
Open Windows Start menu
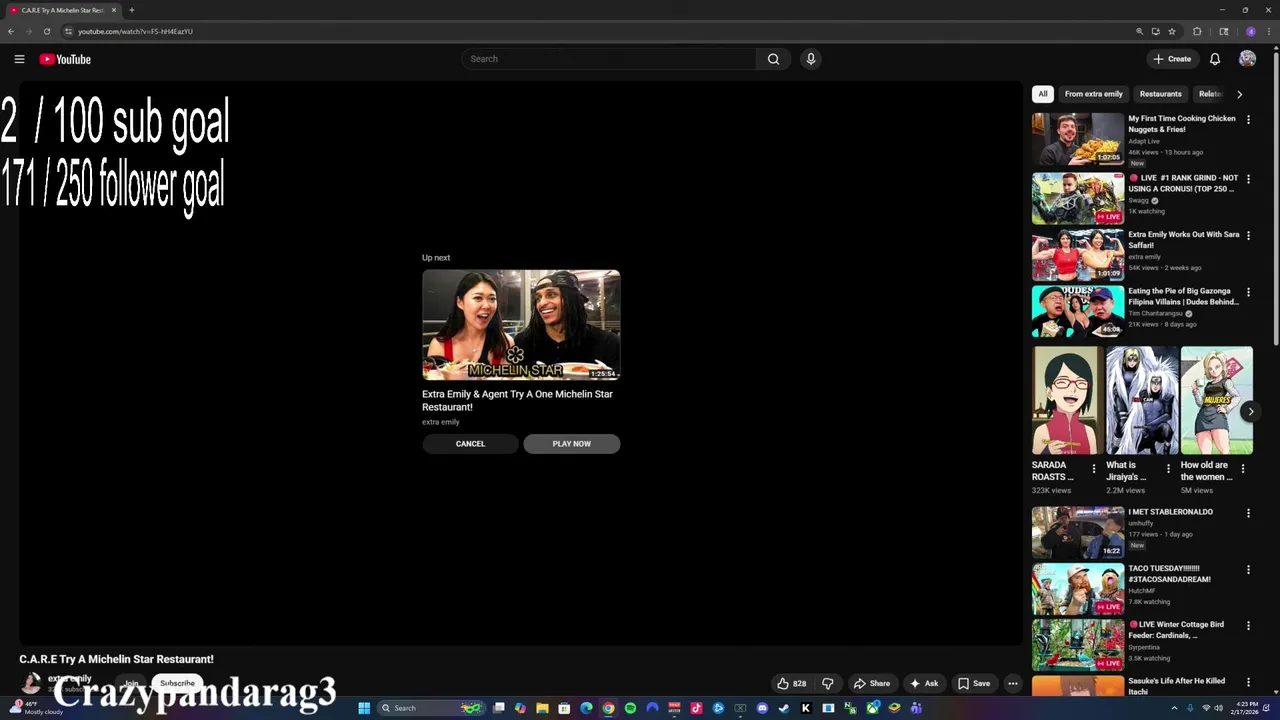[364, 708]
